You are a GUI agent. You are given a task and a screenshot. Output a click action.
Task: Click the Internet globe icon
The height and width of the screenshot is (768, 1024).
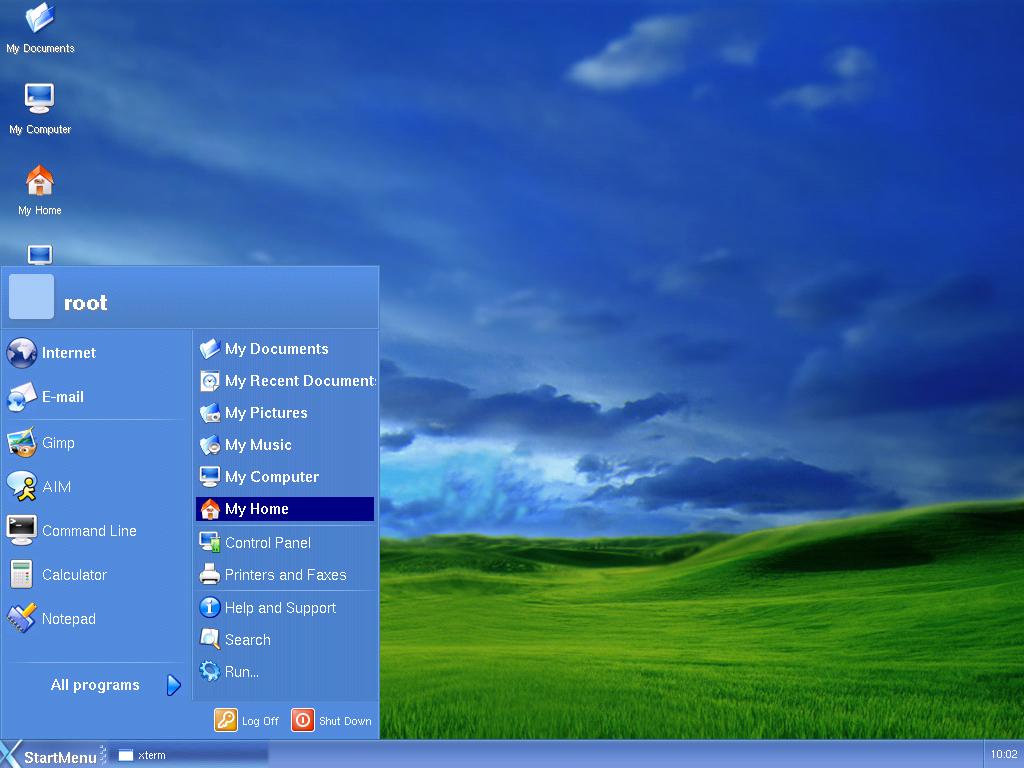[x=22, y=353]
